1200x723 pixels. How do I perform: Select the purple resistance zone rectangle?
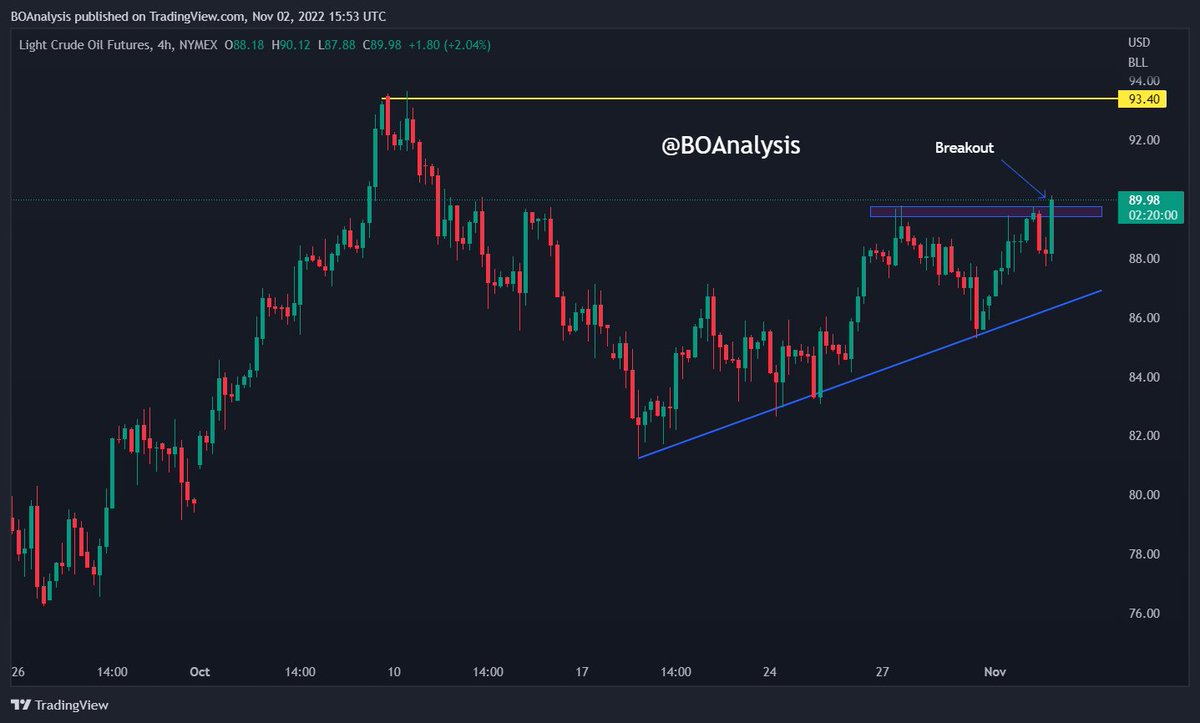[986, 211]
